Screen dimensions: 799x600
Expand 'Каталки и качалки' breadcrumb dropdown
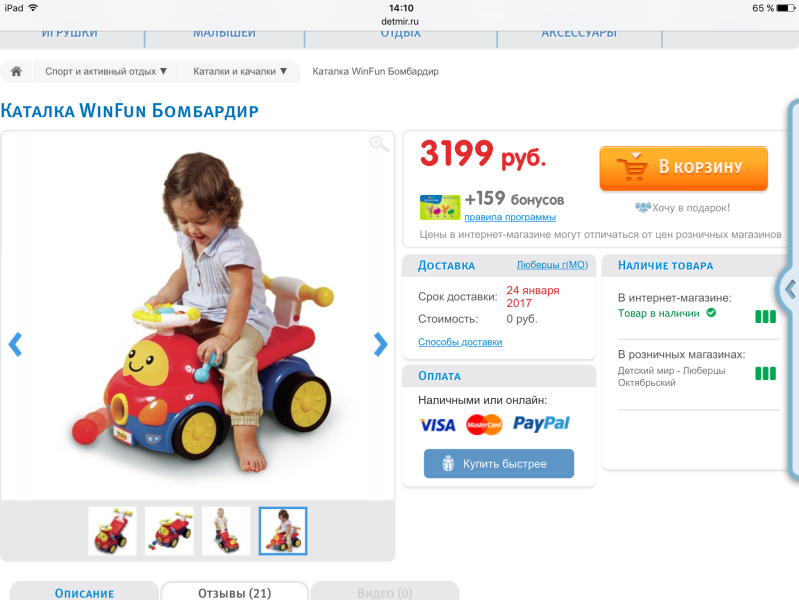(x=240, y=71)
